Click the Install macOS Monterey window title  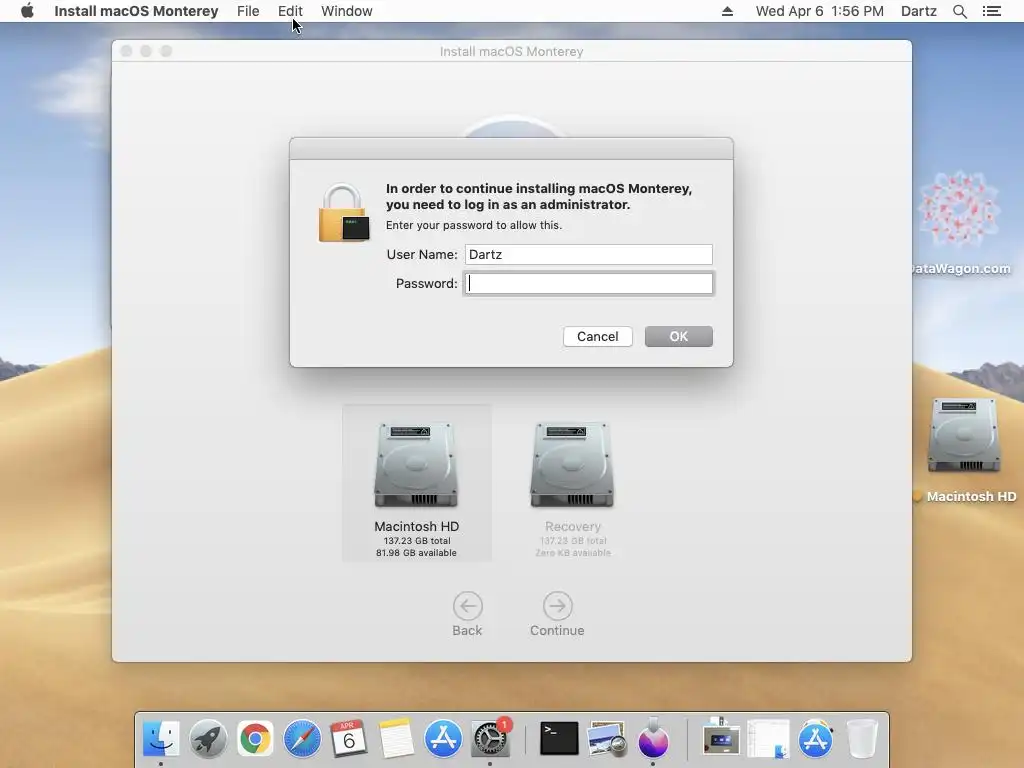tap(511, 51)
